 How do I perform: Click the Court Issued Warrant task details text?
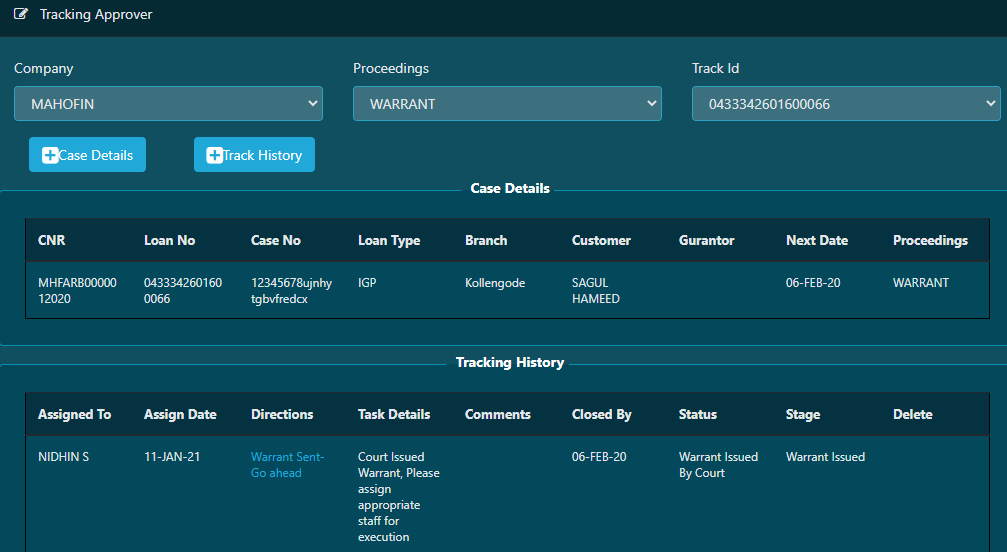coord(399,497)
